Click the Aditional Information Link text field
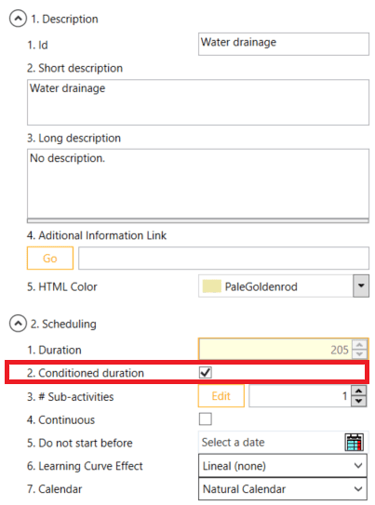Screen dimensions: 375x505 224,258
